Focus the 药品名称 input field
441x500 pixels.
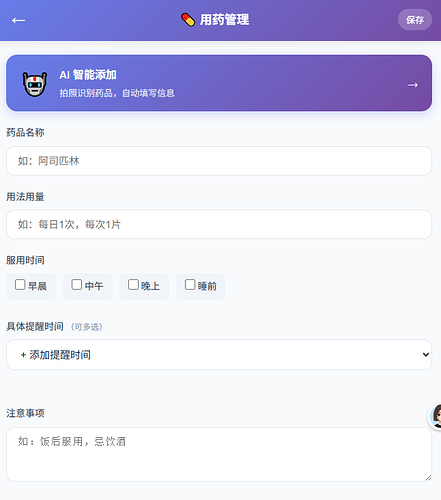(219, 161)
